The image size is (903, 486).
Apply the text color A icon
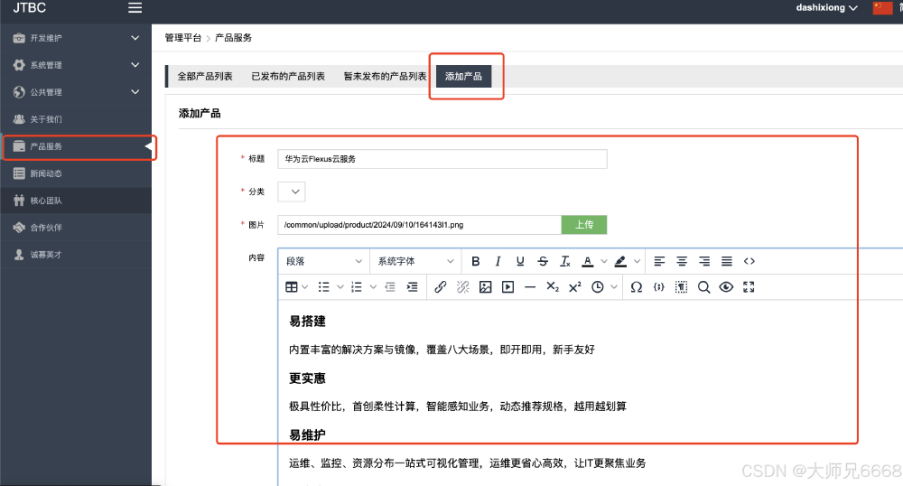click(587, 261)
